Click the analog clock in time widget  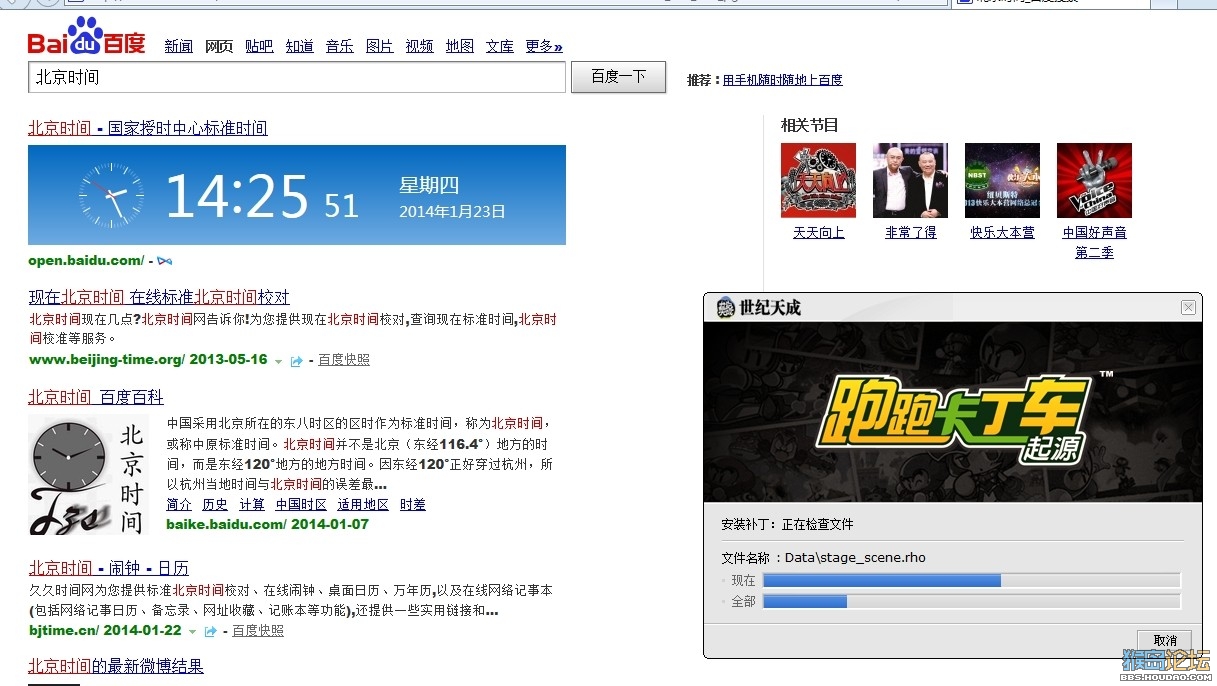pyautogui.click(x=111, y=195)
